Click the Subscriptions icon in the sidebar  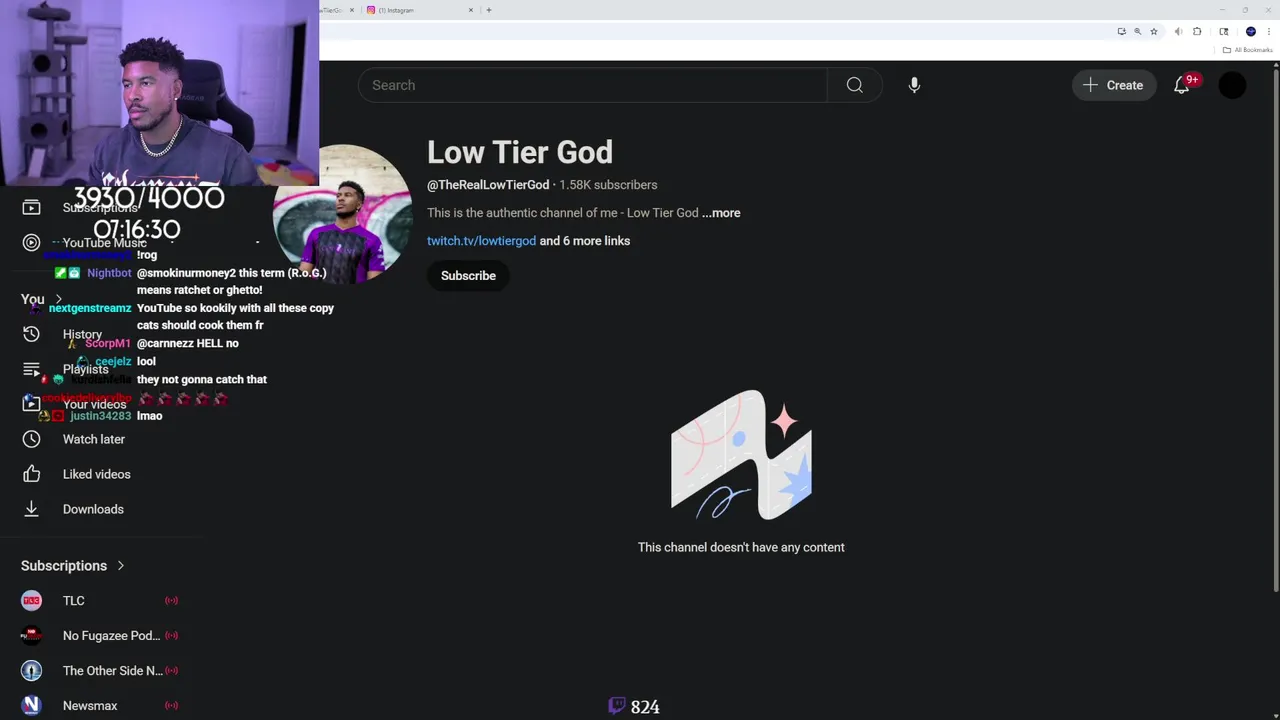[31, 207]
